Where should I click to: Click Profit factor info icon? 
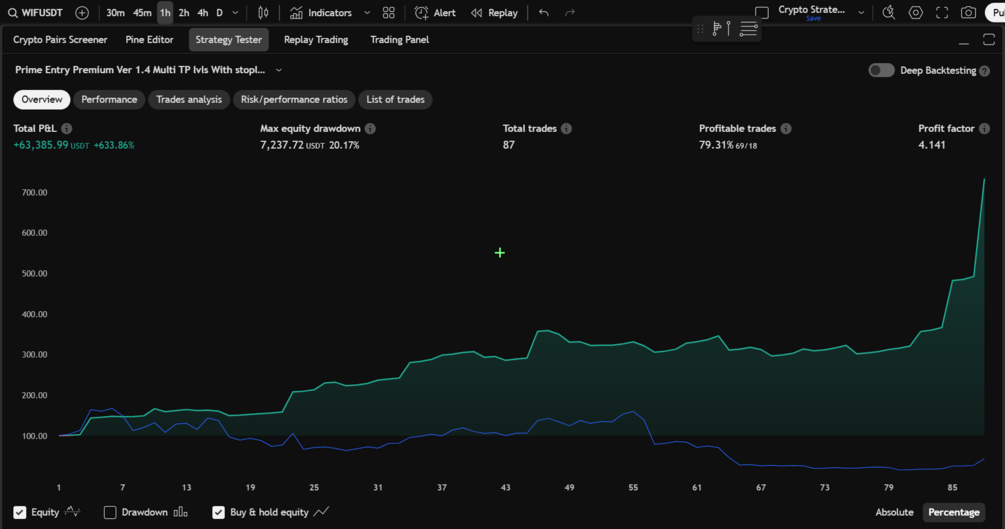984,128
